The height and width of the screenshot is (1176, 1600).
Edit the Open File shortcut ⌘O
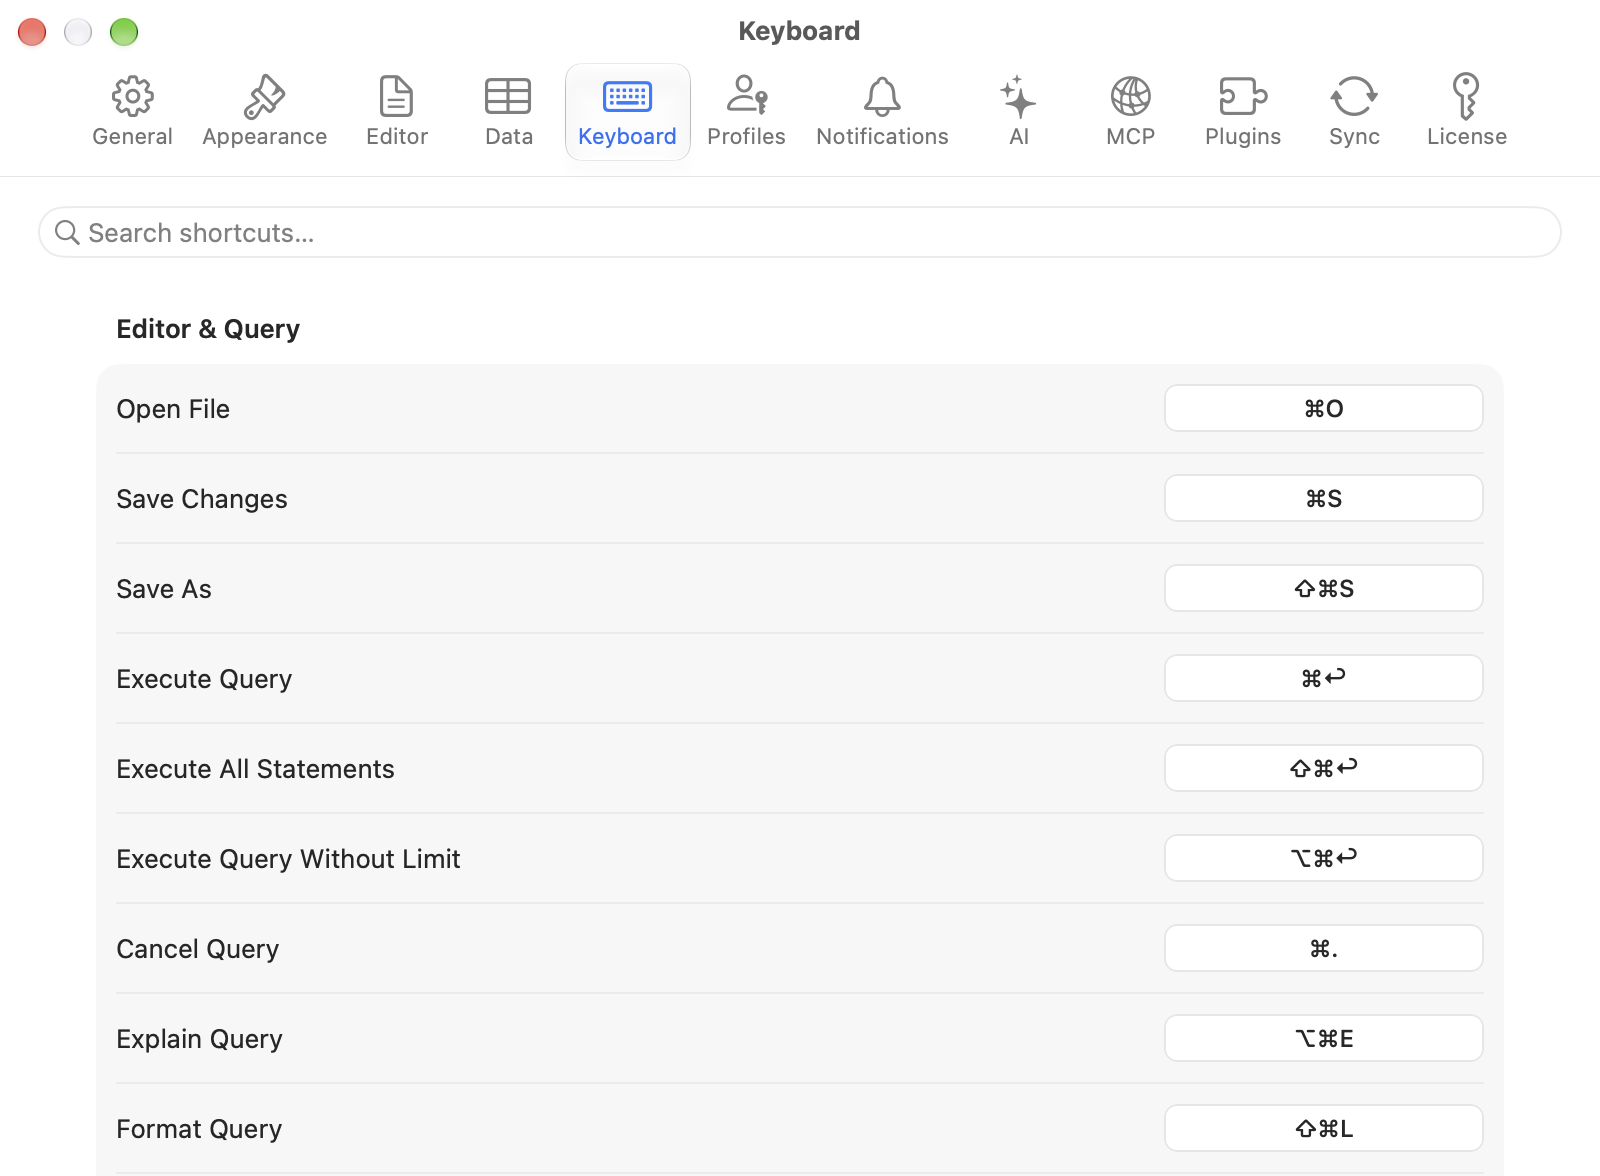pos(1323,409)
